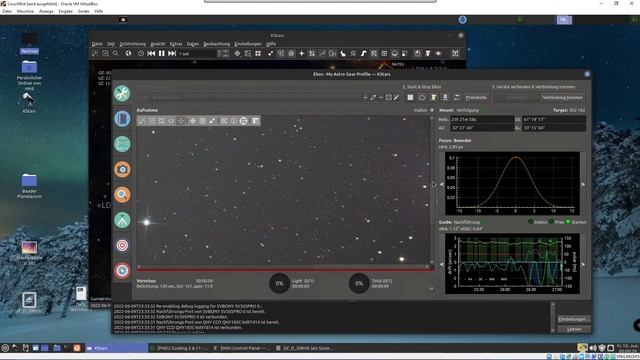Click the Leeren button beside the log

click(573, 329)
